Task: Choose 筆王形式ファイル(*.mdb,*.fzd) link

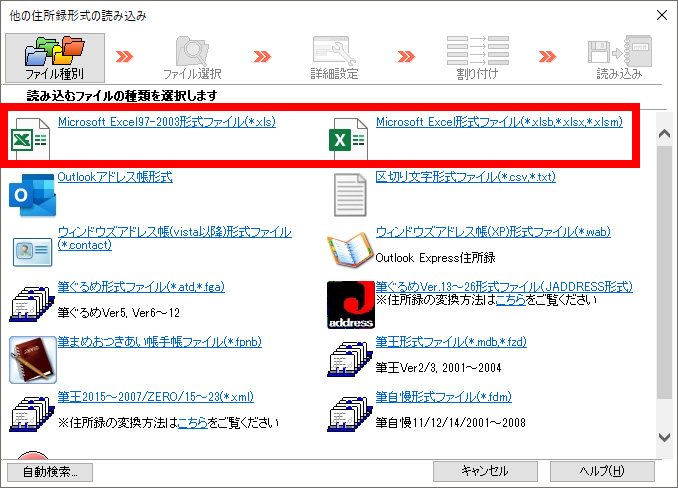Action: (451, 342)
